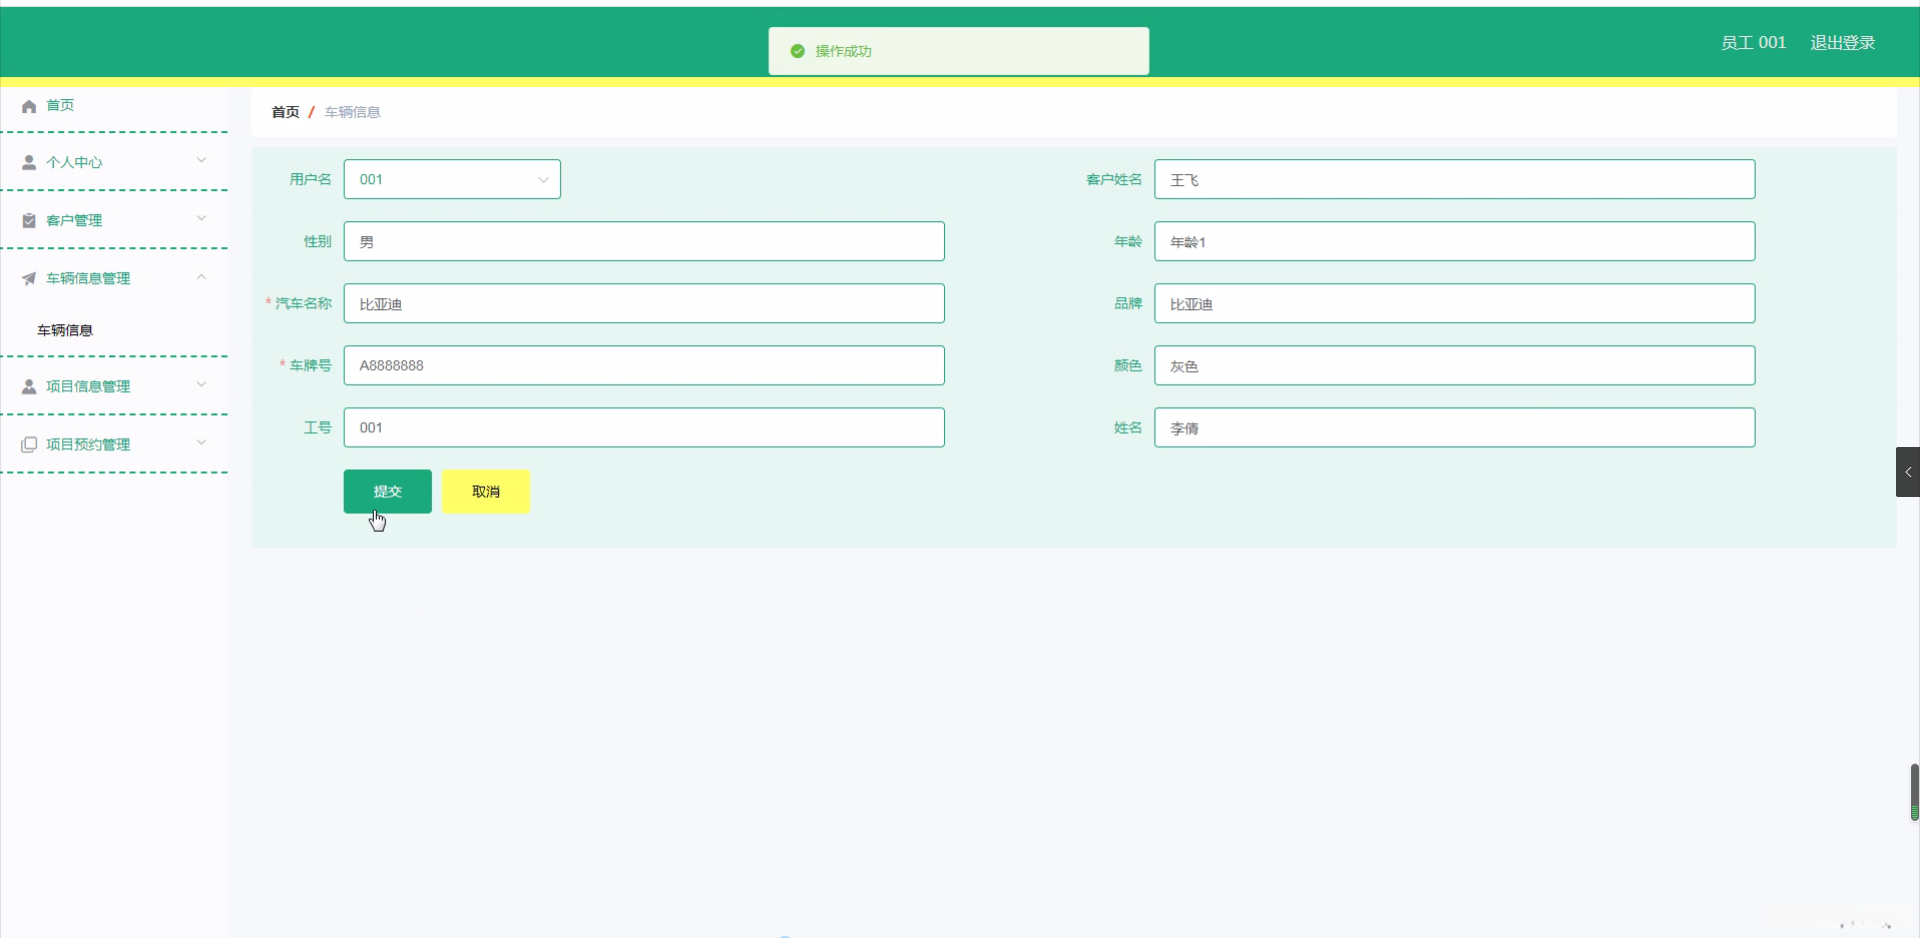Image resolution: width=1920 pixels, height=938 pixels.
Task: Click the home icon in sidebar
Action: point(29,106)
